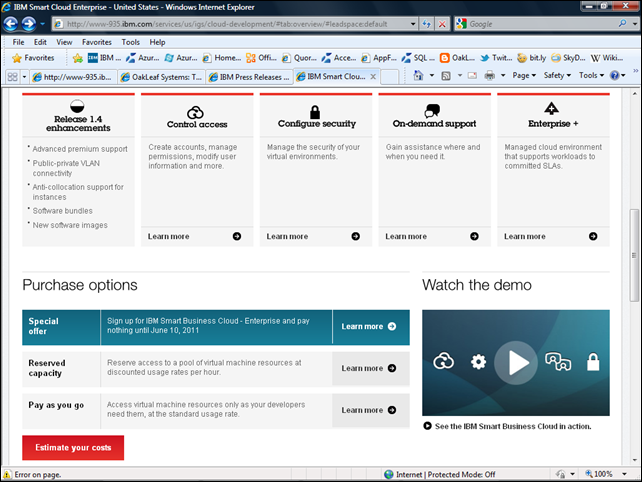
Task: Open the IBM favorite bookmark
Action: pyautogui.click(x=104, y=58)
